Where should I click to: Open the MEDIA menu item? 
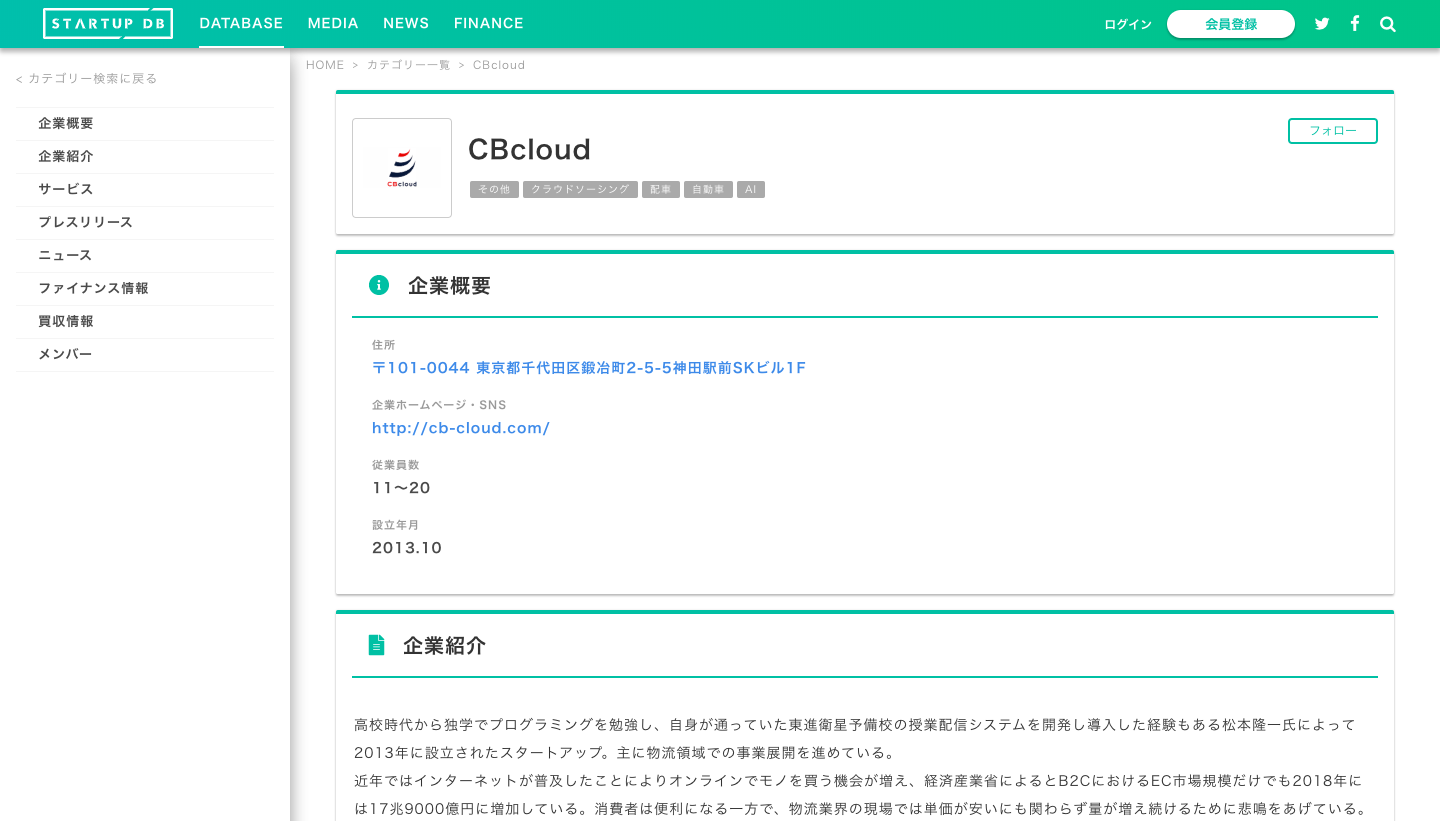tap(333, 23)
